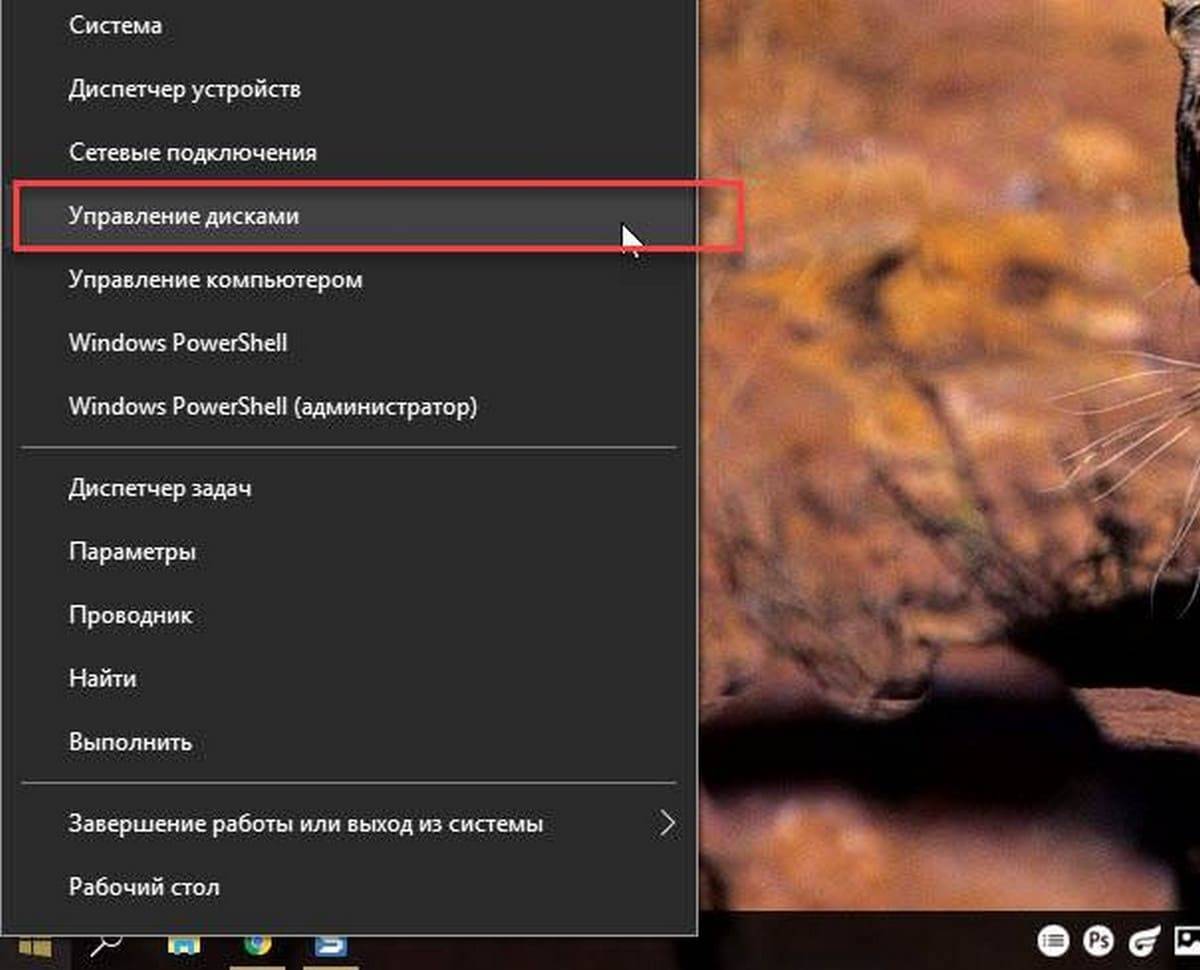The image size is (1200, 970).
Task: Open Управление компьютером
Action: pos(215,280)
